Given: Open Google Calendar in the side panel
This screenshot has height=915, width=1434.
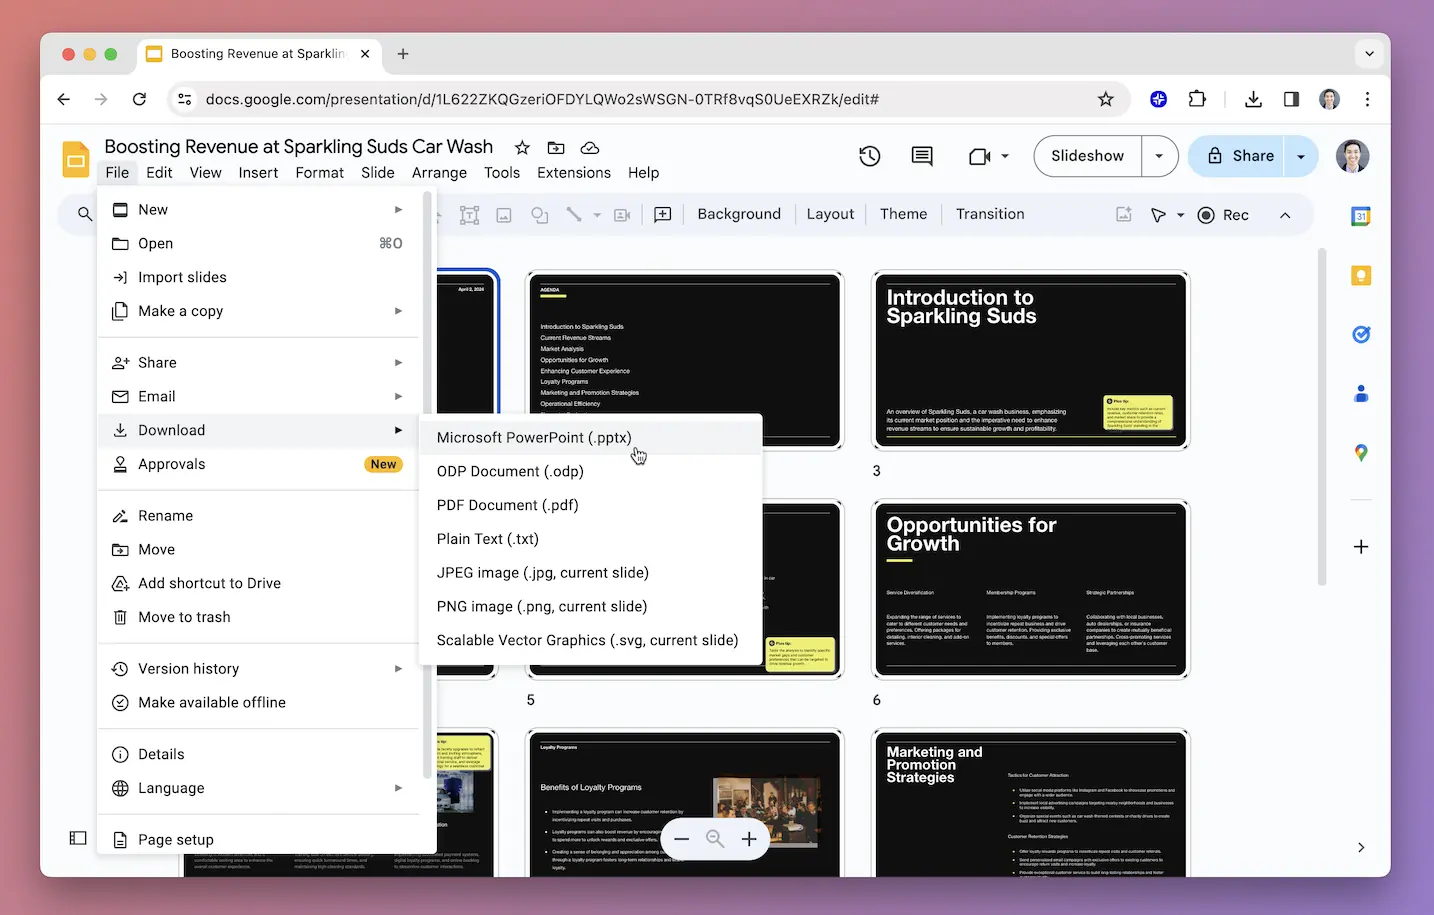Looking at the screenshot, I should click(1360, 215).
